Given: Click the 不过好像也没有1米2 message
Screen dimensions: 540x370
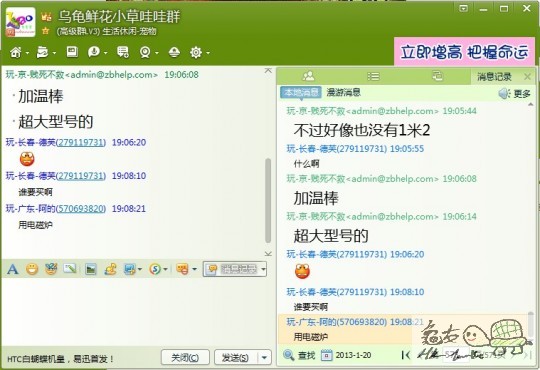Looking at the screenshot, I should coord(362,130).
